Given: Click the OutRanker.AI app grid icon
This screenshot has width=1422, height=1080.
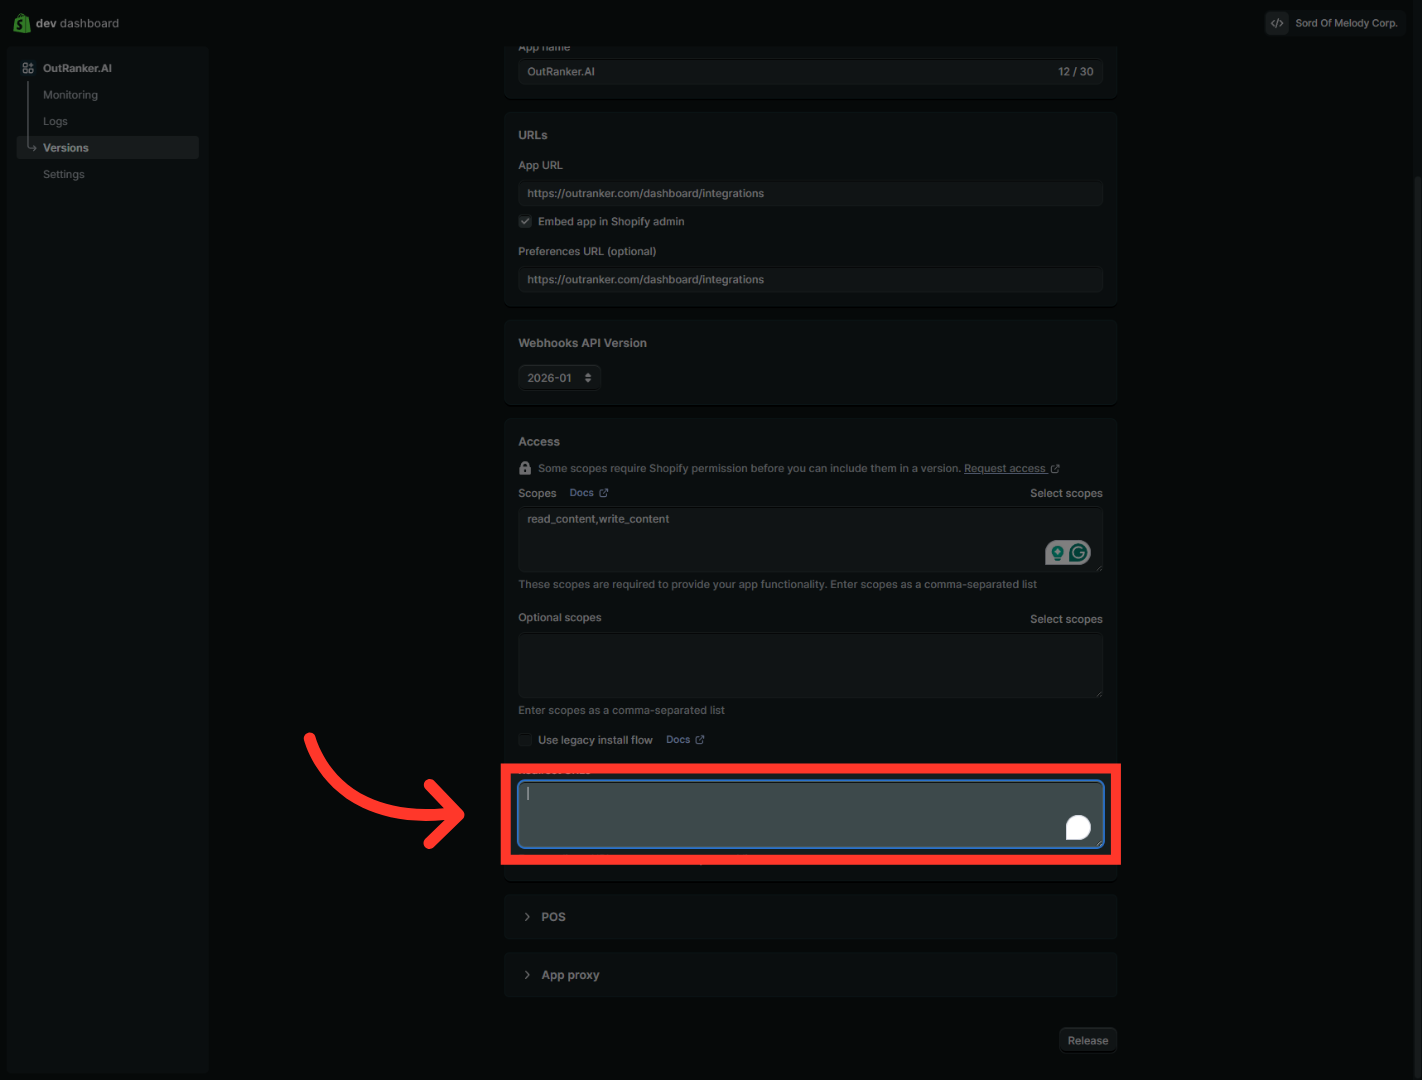Looking at the screenshot, I should point(28,68).
